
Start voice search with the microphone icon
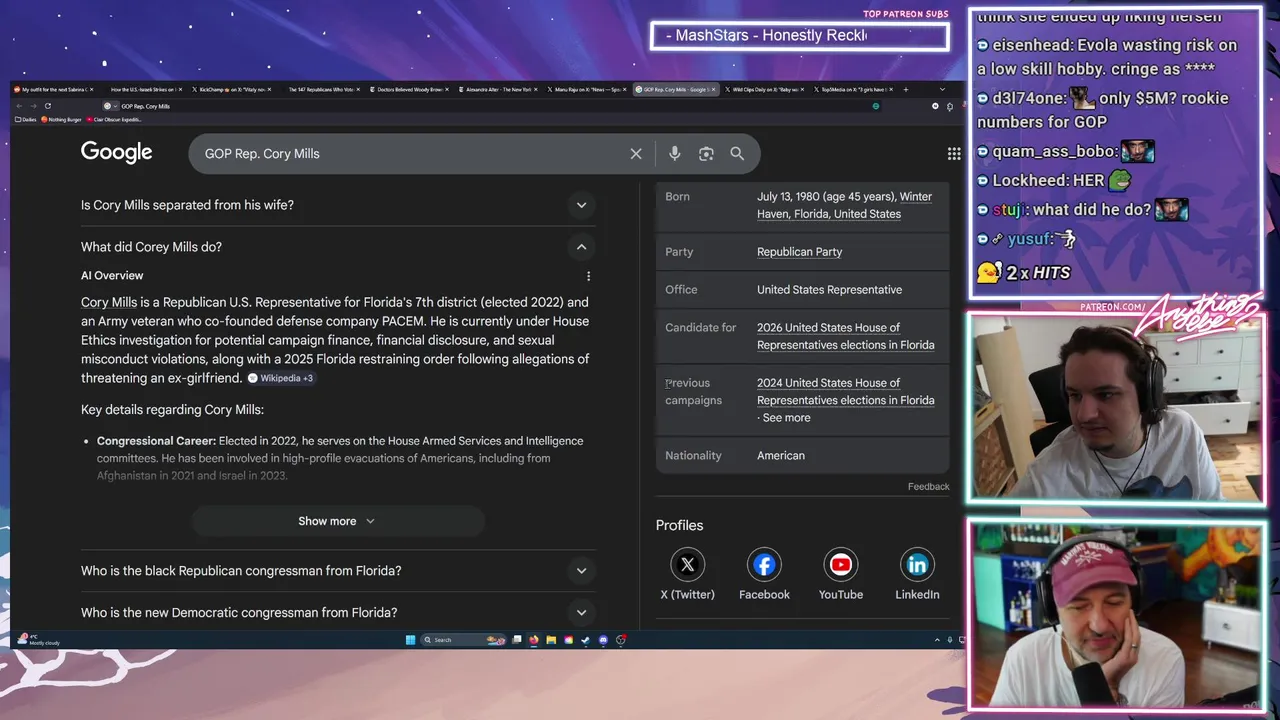(675, 154)
